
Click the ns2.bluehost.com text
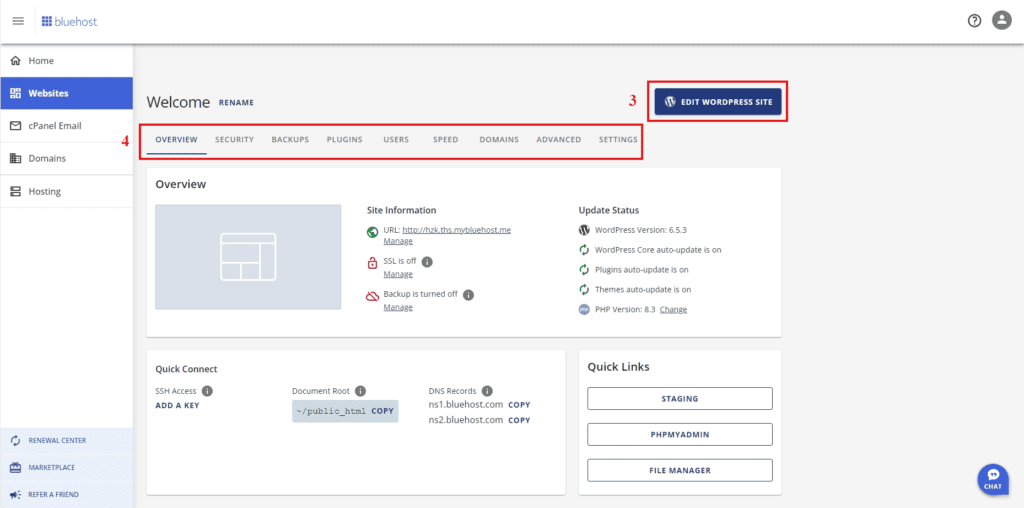(466, 421)
